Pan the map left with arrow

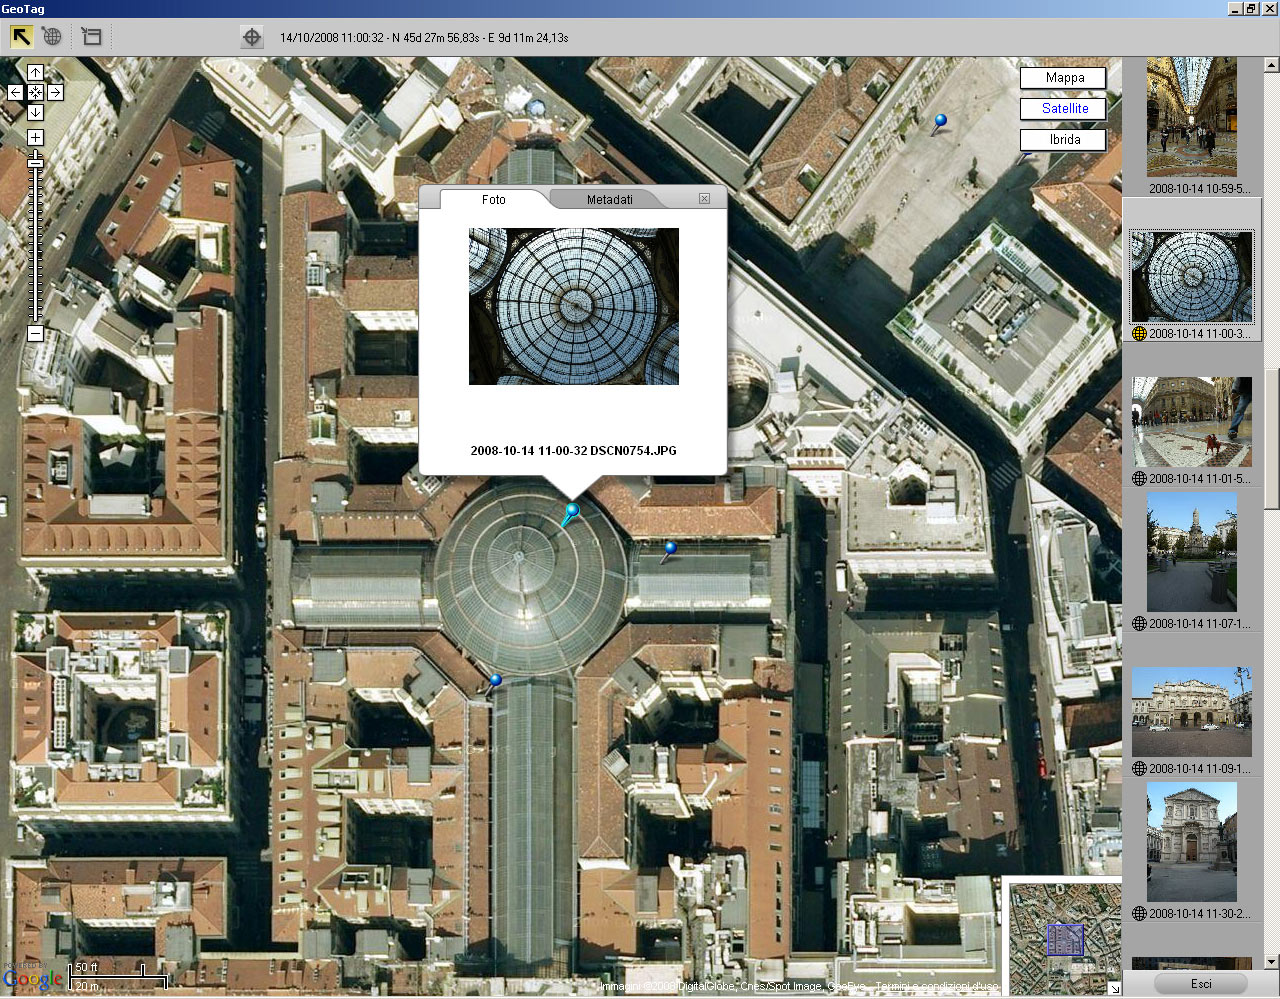[15, 92]
